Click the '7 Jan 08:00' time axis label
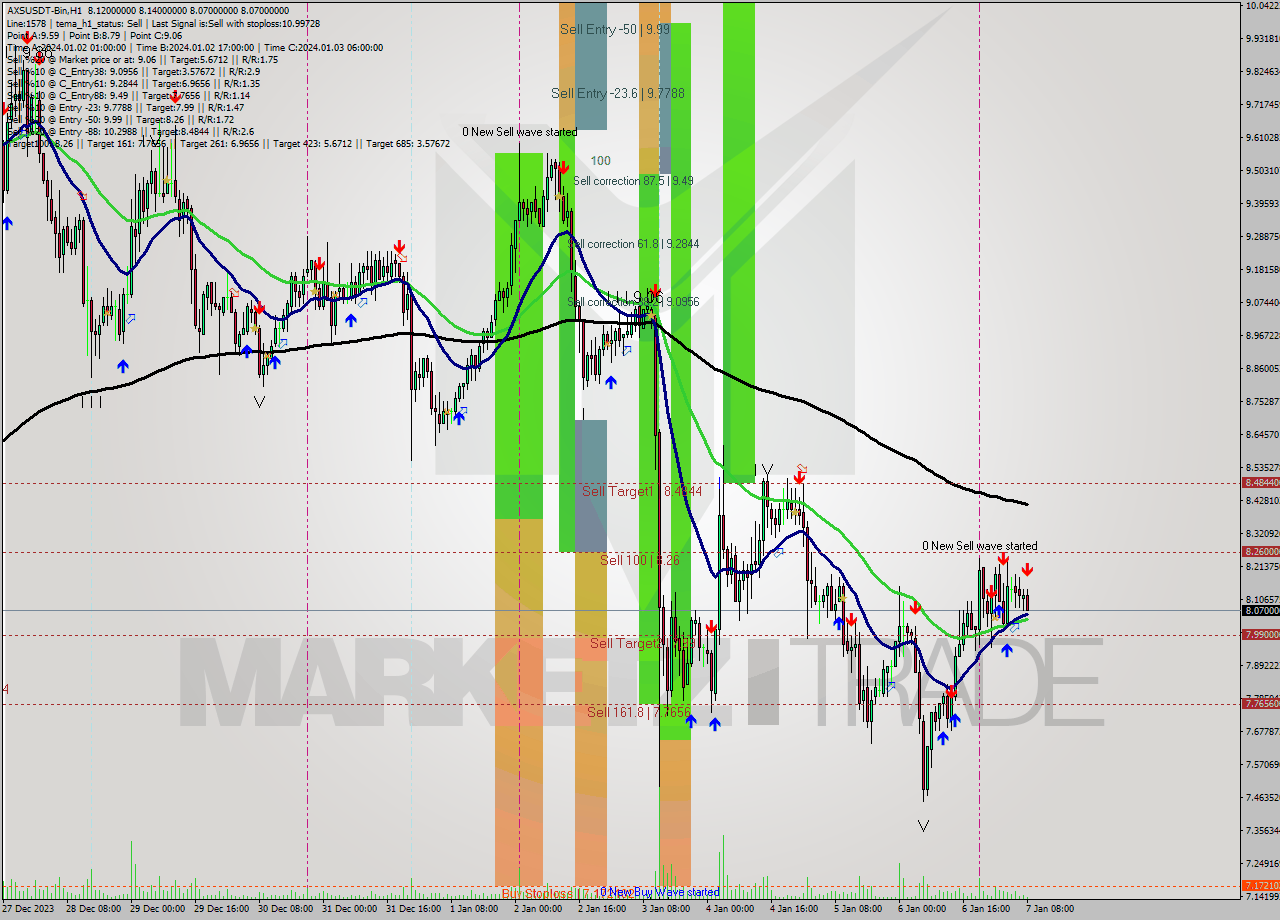1280x920 pixels. [x=1050, y=909]
